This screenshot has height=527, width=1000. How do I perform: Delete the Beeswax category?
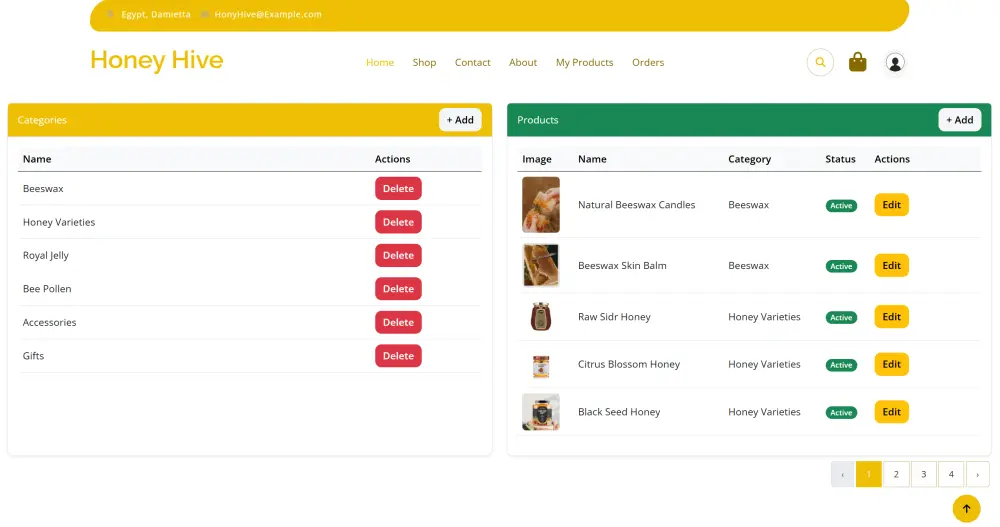click(x=398, y=189)
